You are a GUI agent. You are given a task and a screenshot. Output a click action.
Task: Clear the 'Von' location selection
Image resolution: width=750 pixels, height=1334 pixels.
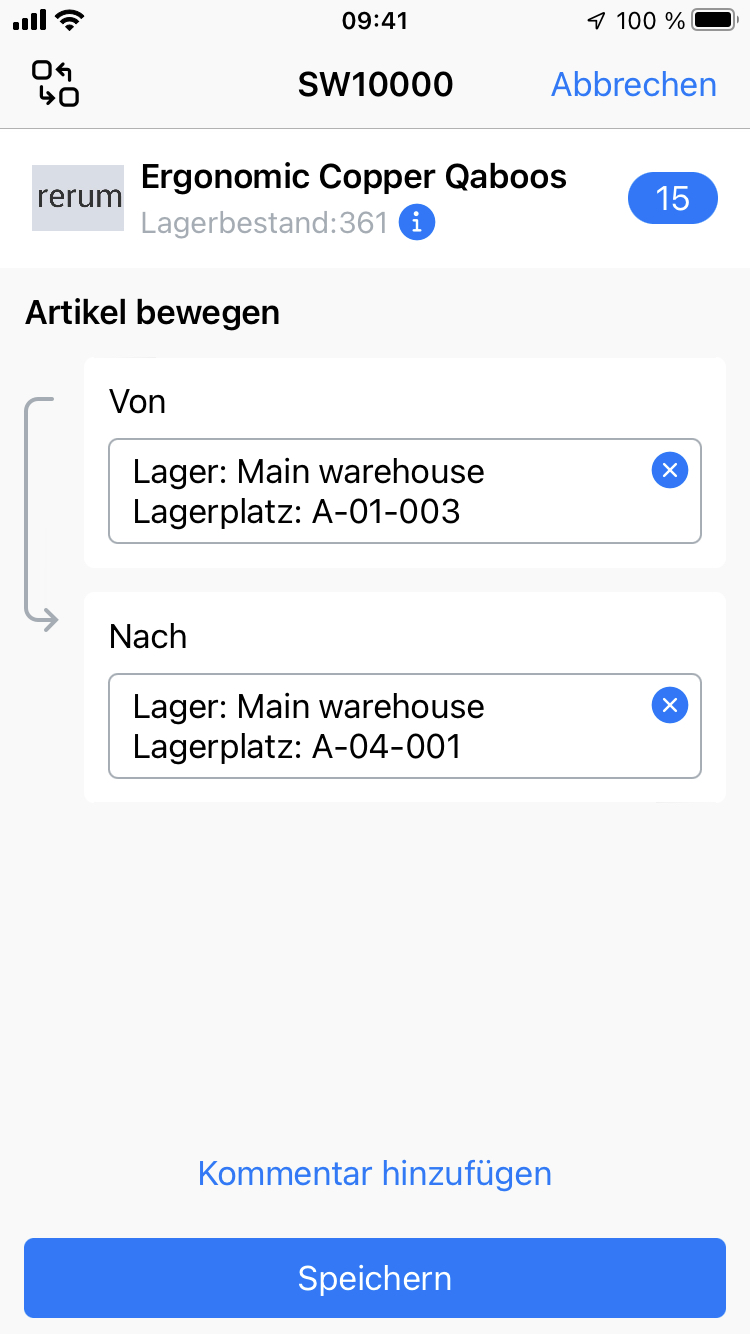point(669,470)
